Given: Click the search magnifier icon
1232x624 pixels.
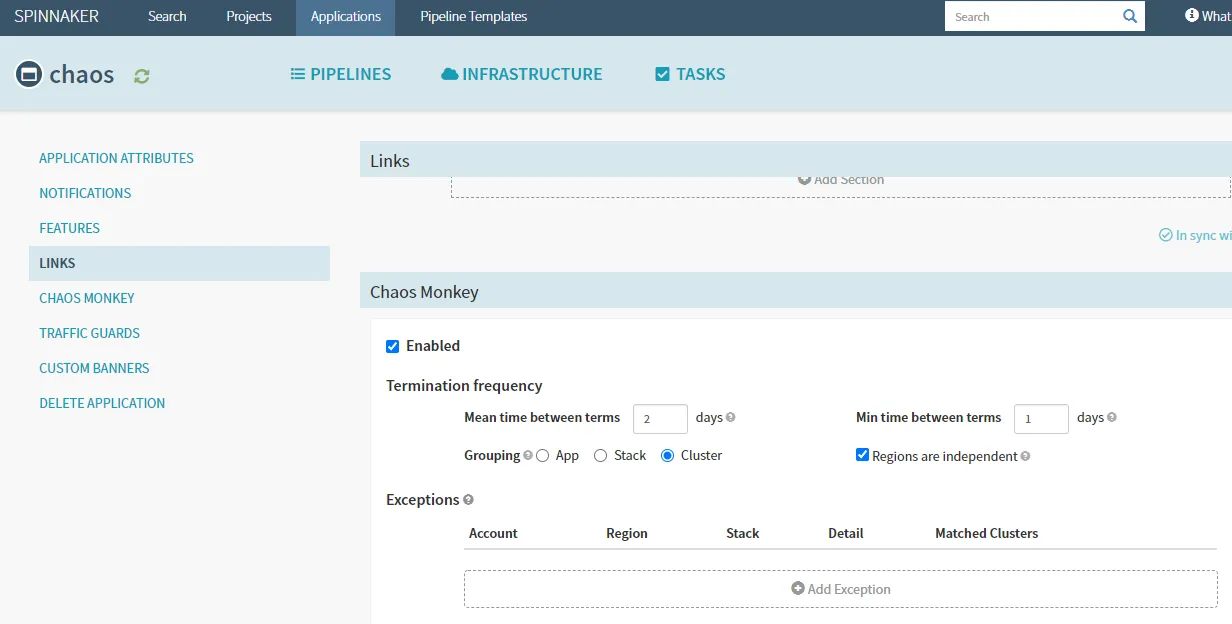Looking at the screenshot, I should pos(1130,16).
